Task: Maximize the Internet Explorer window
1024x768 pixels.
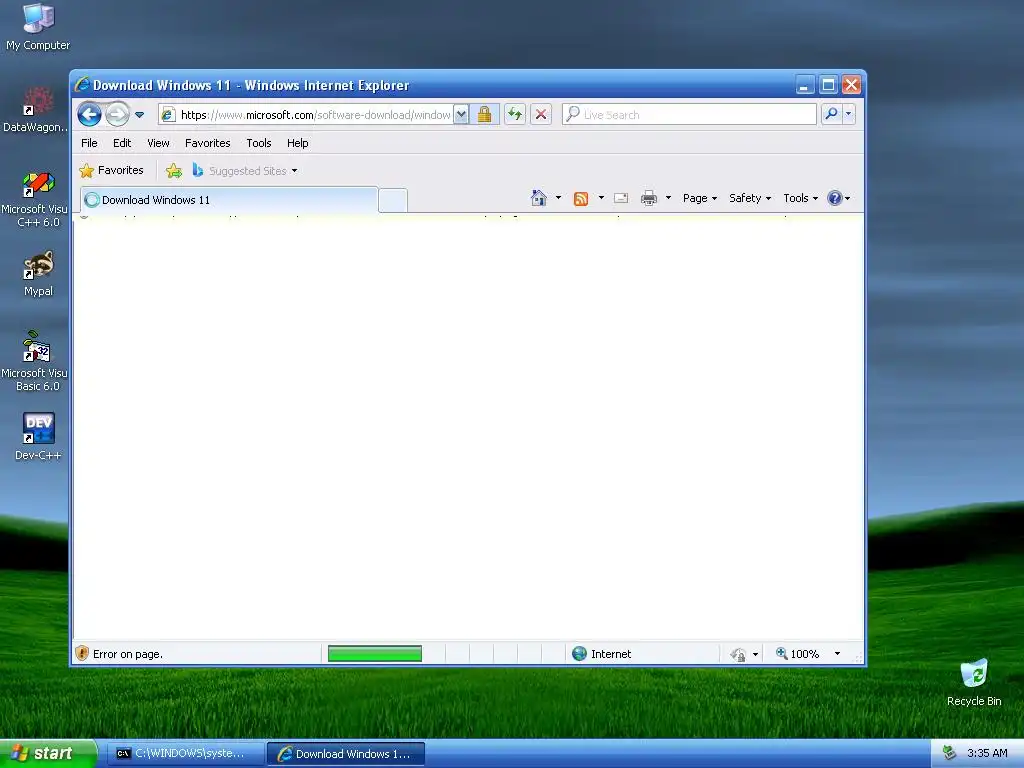Action: pos(828,85)
